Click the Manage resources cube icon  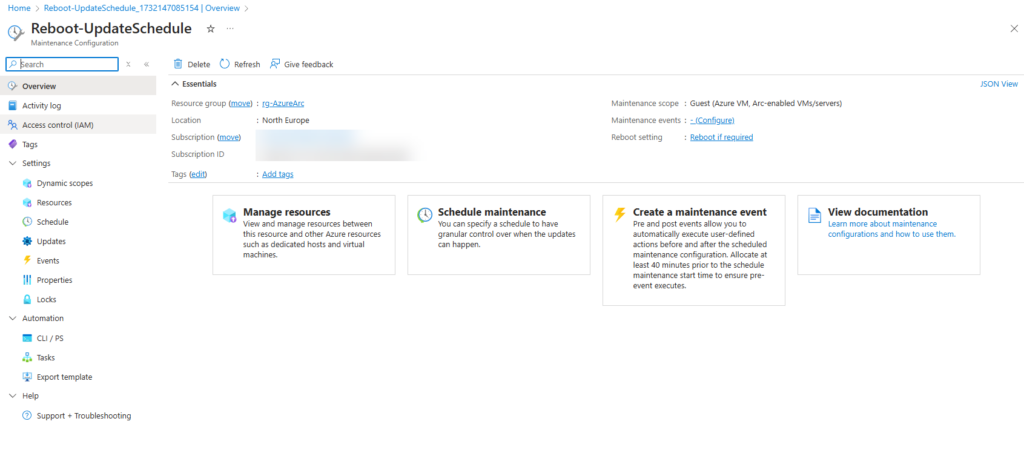tap(229, 216)
